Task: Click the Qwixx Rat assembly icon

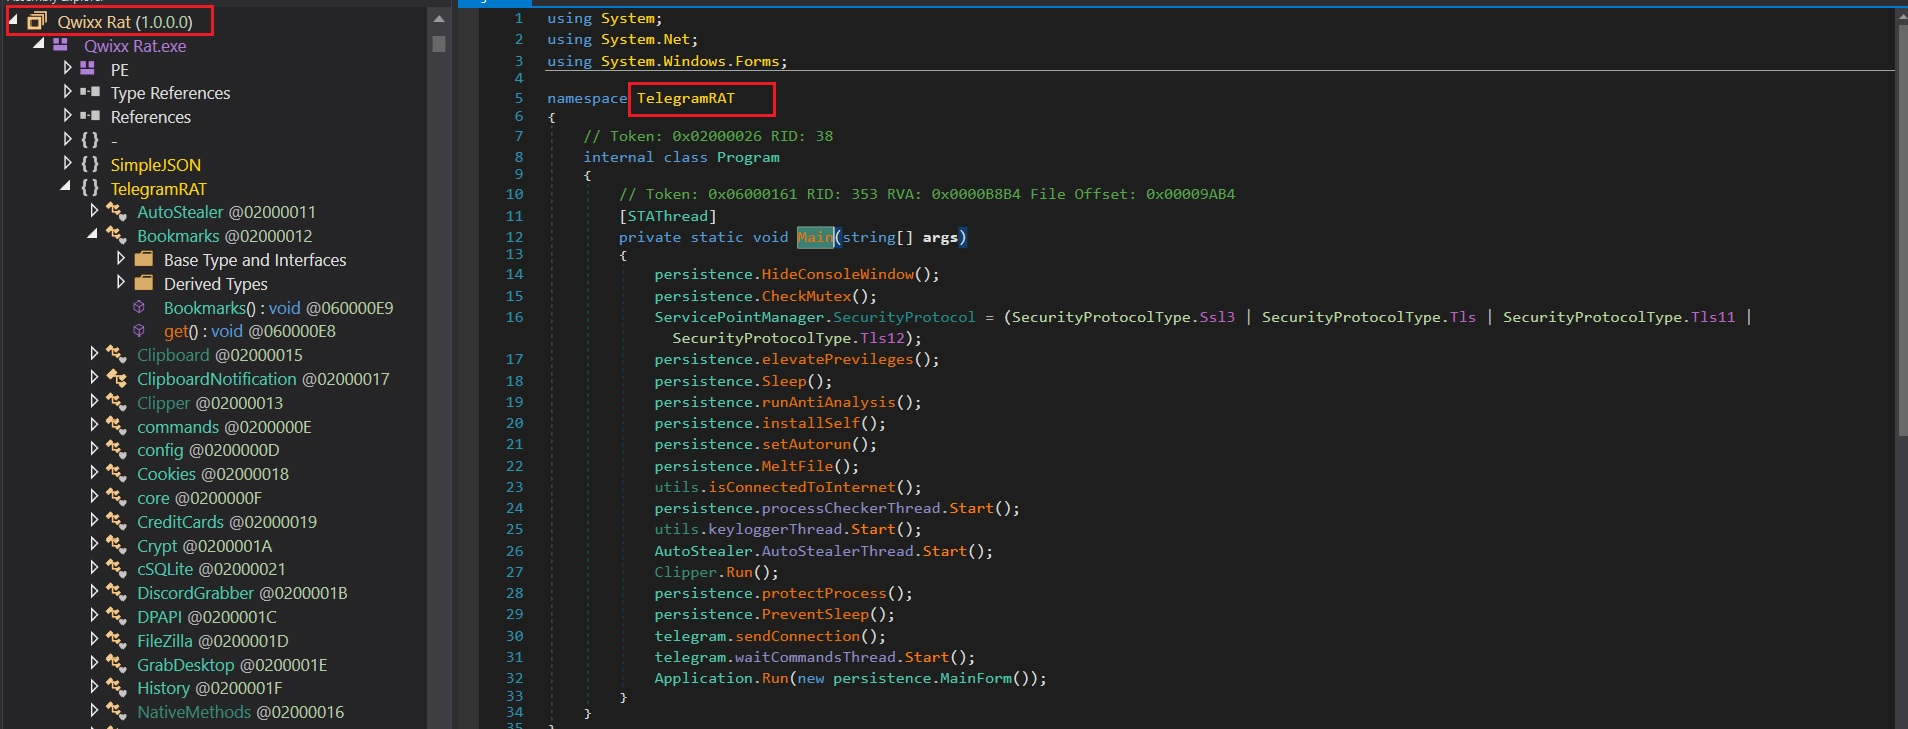Action: tap(37, 21)
